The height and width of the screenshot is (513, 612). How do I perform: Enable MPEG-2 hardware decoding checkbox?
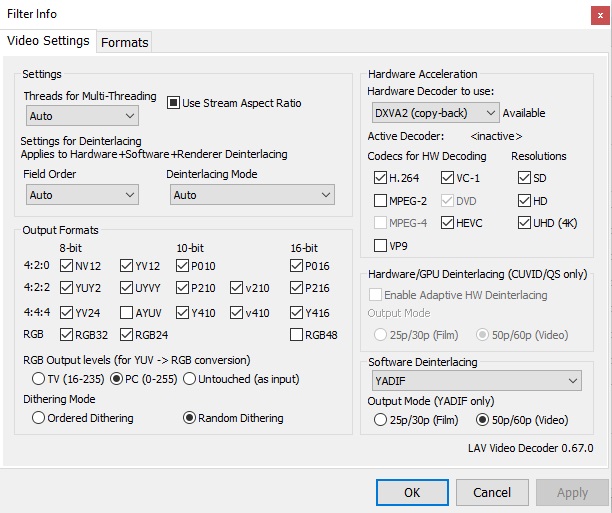380,200
